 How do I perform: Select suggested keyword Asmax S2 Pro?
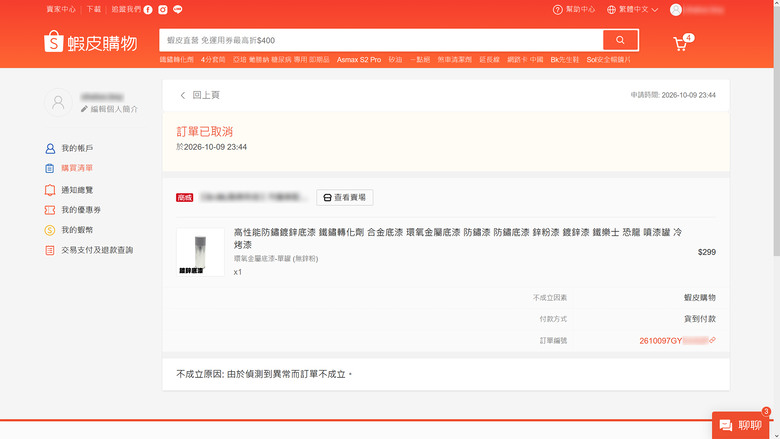pos(359,60)
